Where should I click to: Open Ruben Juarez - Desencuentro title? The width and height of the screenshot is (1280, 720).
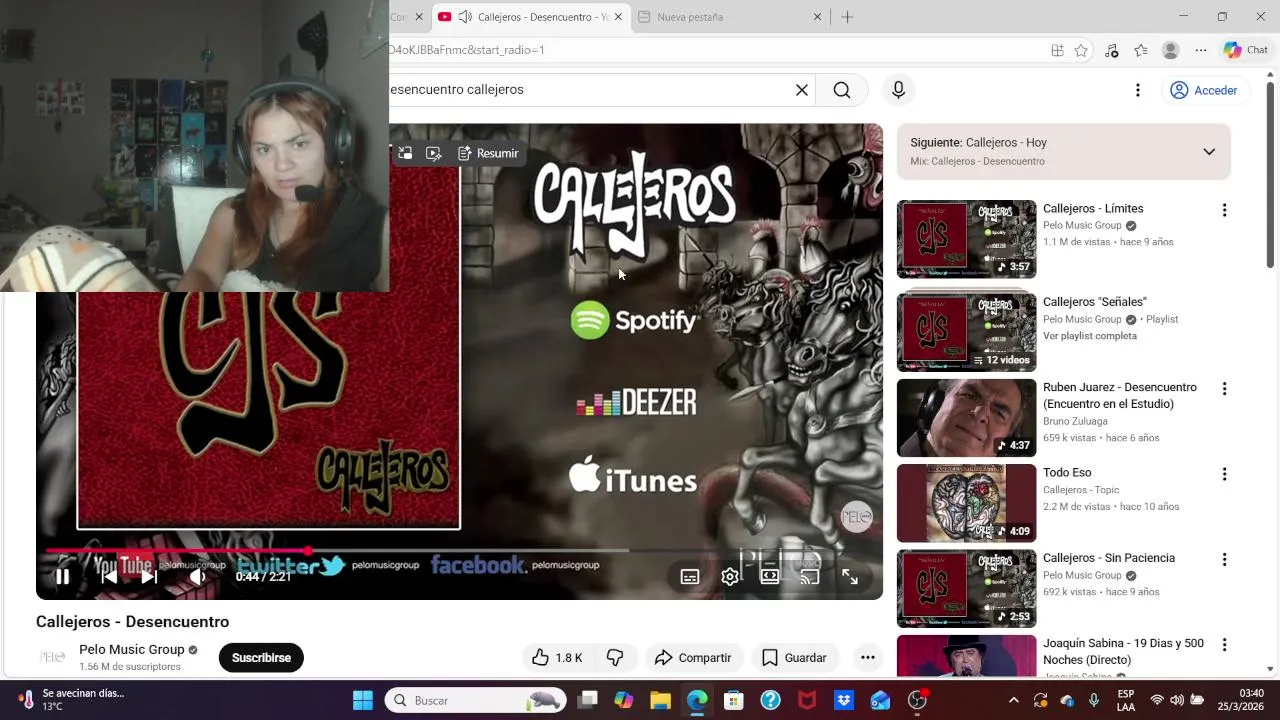(x=1119, y=395)
